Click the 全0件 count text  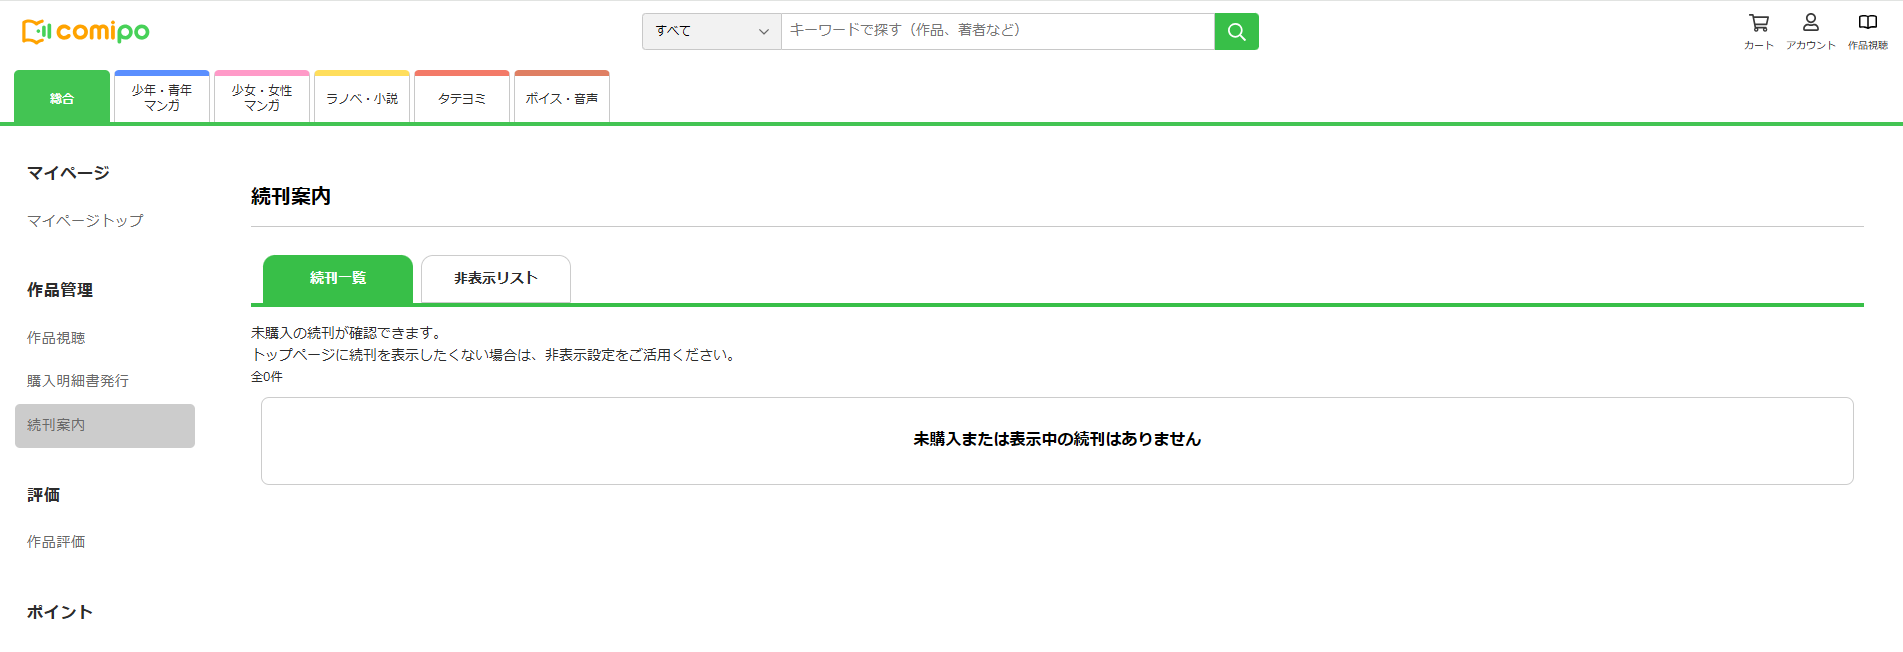(x=267, y=377)
